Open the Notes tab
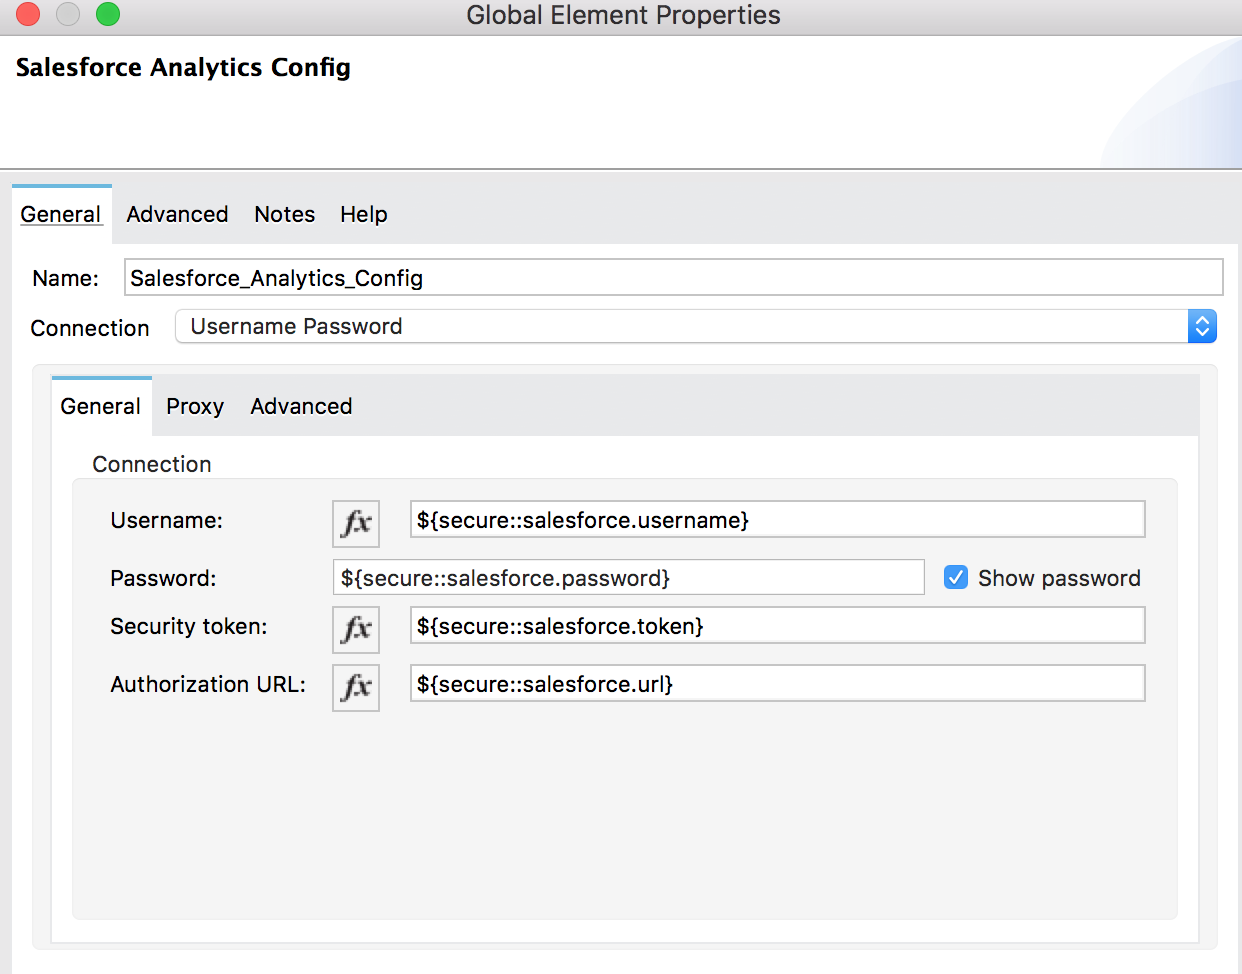The width and height of the screenshot is (1242, 974). [x=284, y=214]
